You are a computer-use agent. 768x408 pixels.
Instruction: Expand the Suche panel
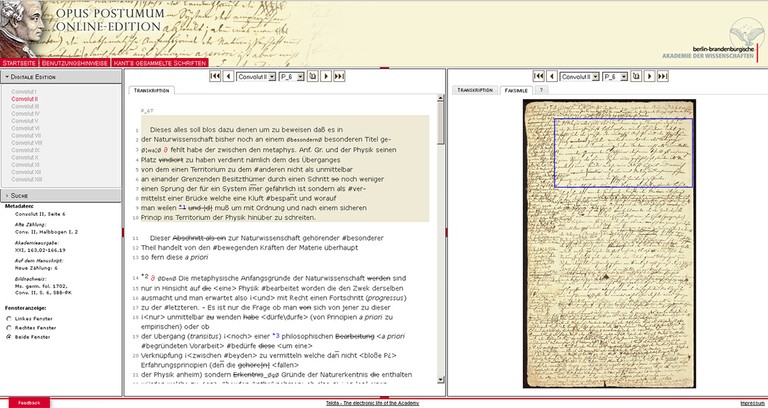(x=60, y=195)
